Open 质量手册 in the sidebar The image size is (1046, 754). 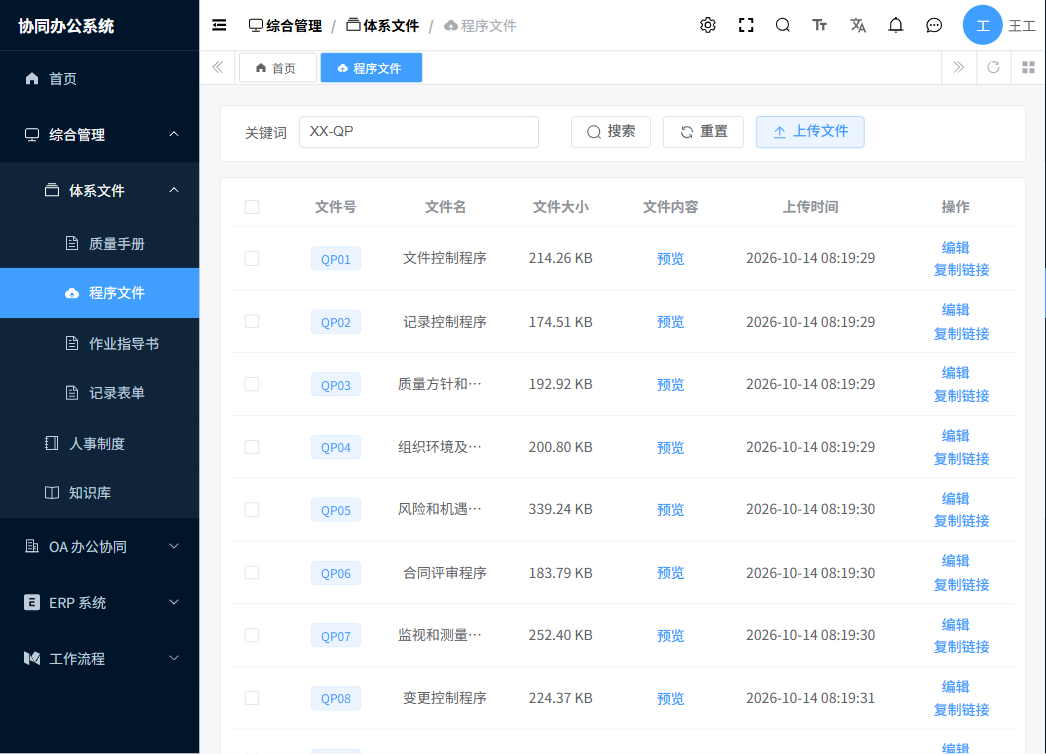click(99, 244)
